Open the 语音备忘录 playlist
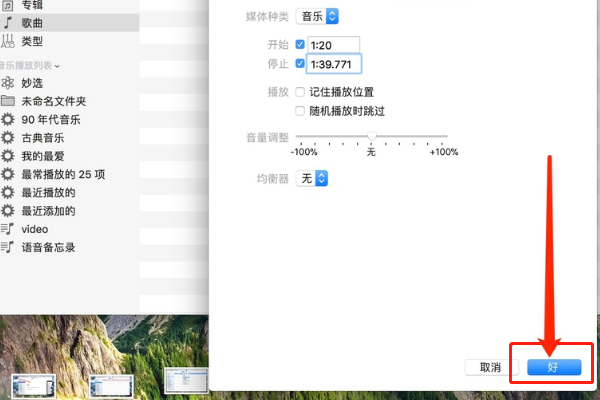 48,247
